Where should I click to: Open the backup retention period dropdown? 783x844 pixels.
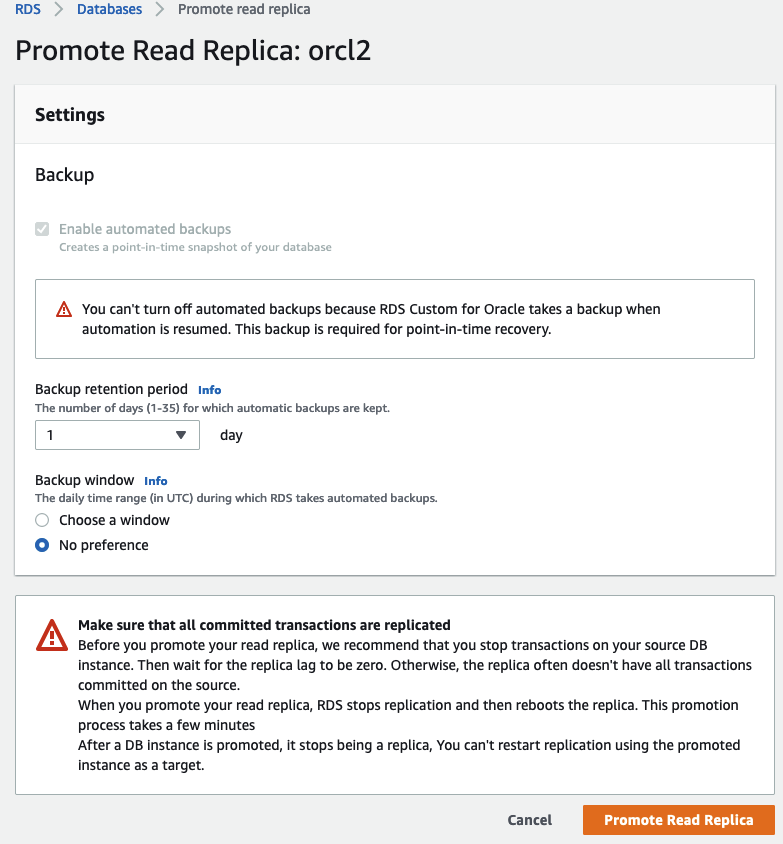tap(117, 435)
